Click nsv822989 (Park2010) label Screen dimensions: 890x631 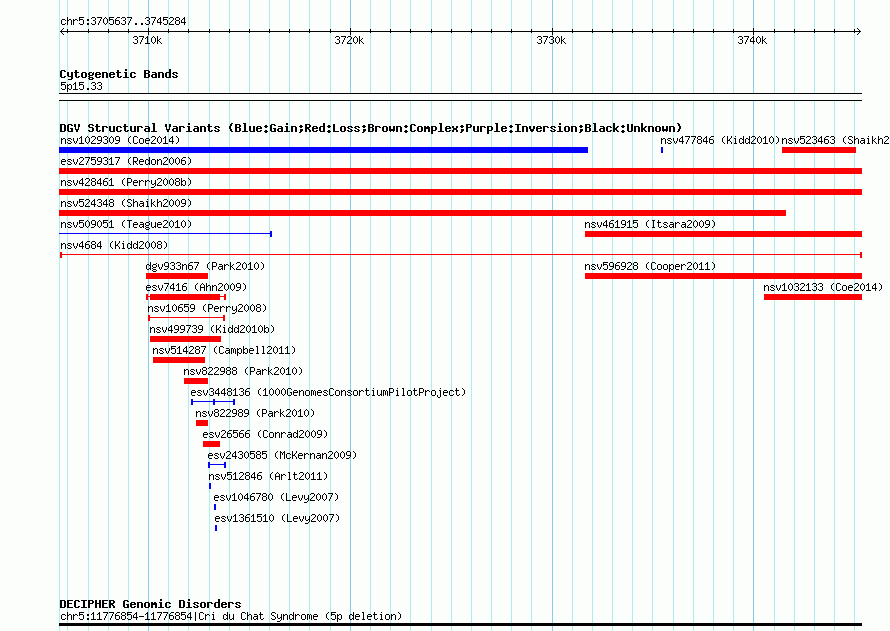click(255, 413)
